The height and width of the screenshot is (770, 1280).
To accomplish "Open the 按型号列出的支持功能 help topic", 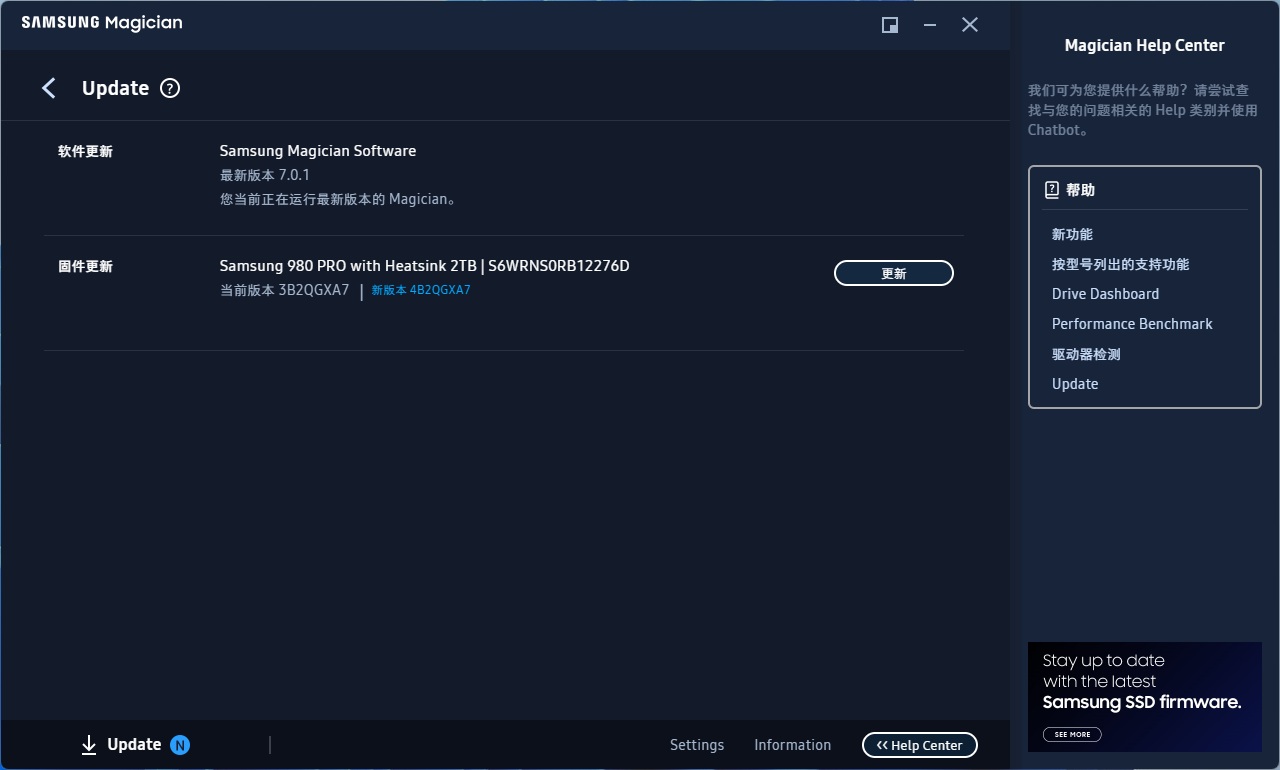I will click(1120, 264).
